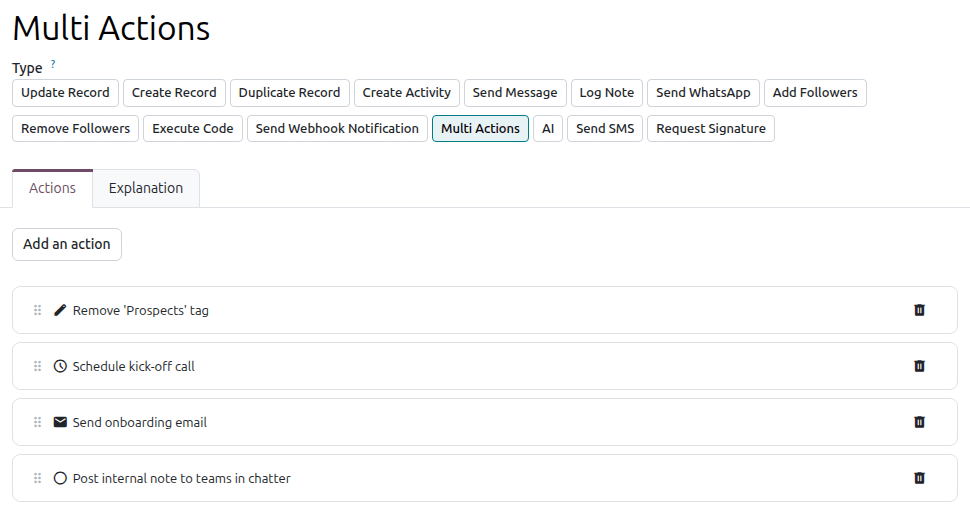Click circle icon beside Post internal note
The image size is (970, 516).
click(x=60, y=478)
